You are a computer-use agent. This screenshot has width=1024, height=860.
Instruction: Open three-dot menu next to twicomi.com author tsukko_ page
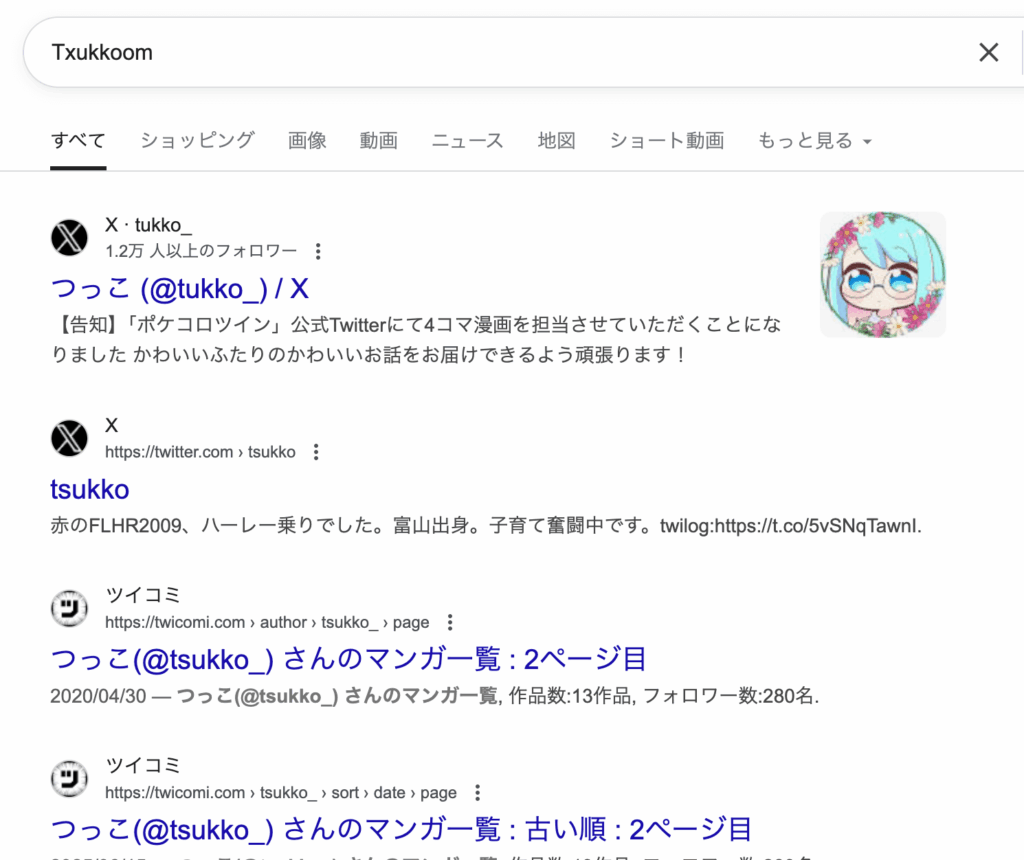click(x=450, y=622)
